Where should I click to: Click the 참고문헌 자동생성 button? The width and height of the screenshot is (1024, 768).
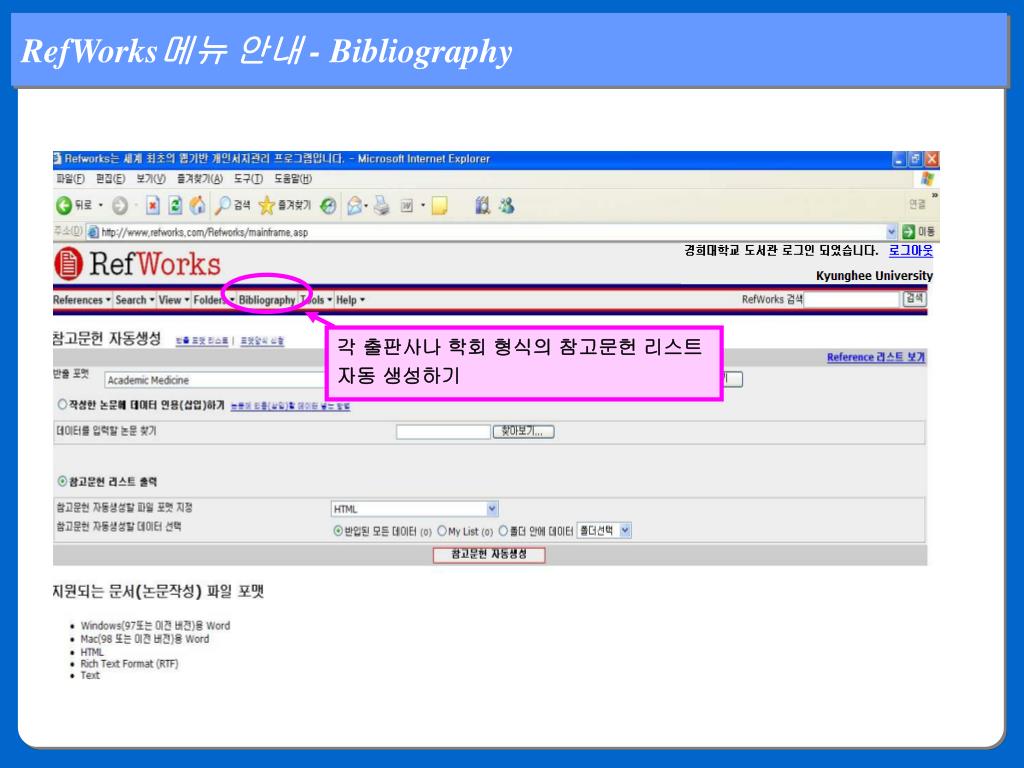point(489,554)
